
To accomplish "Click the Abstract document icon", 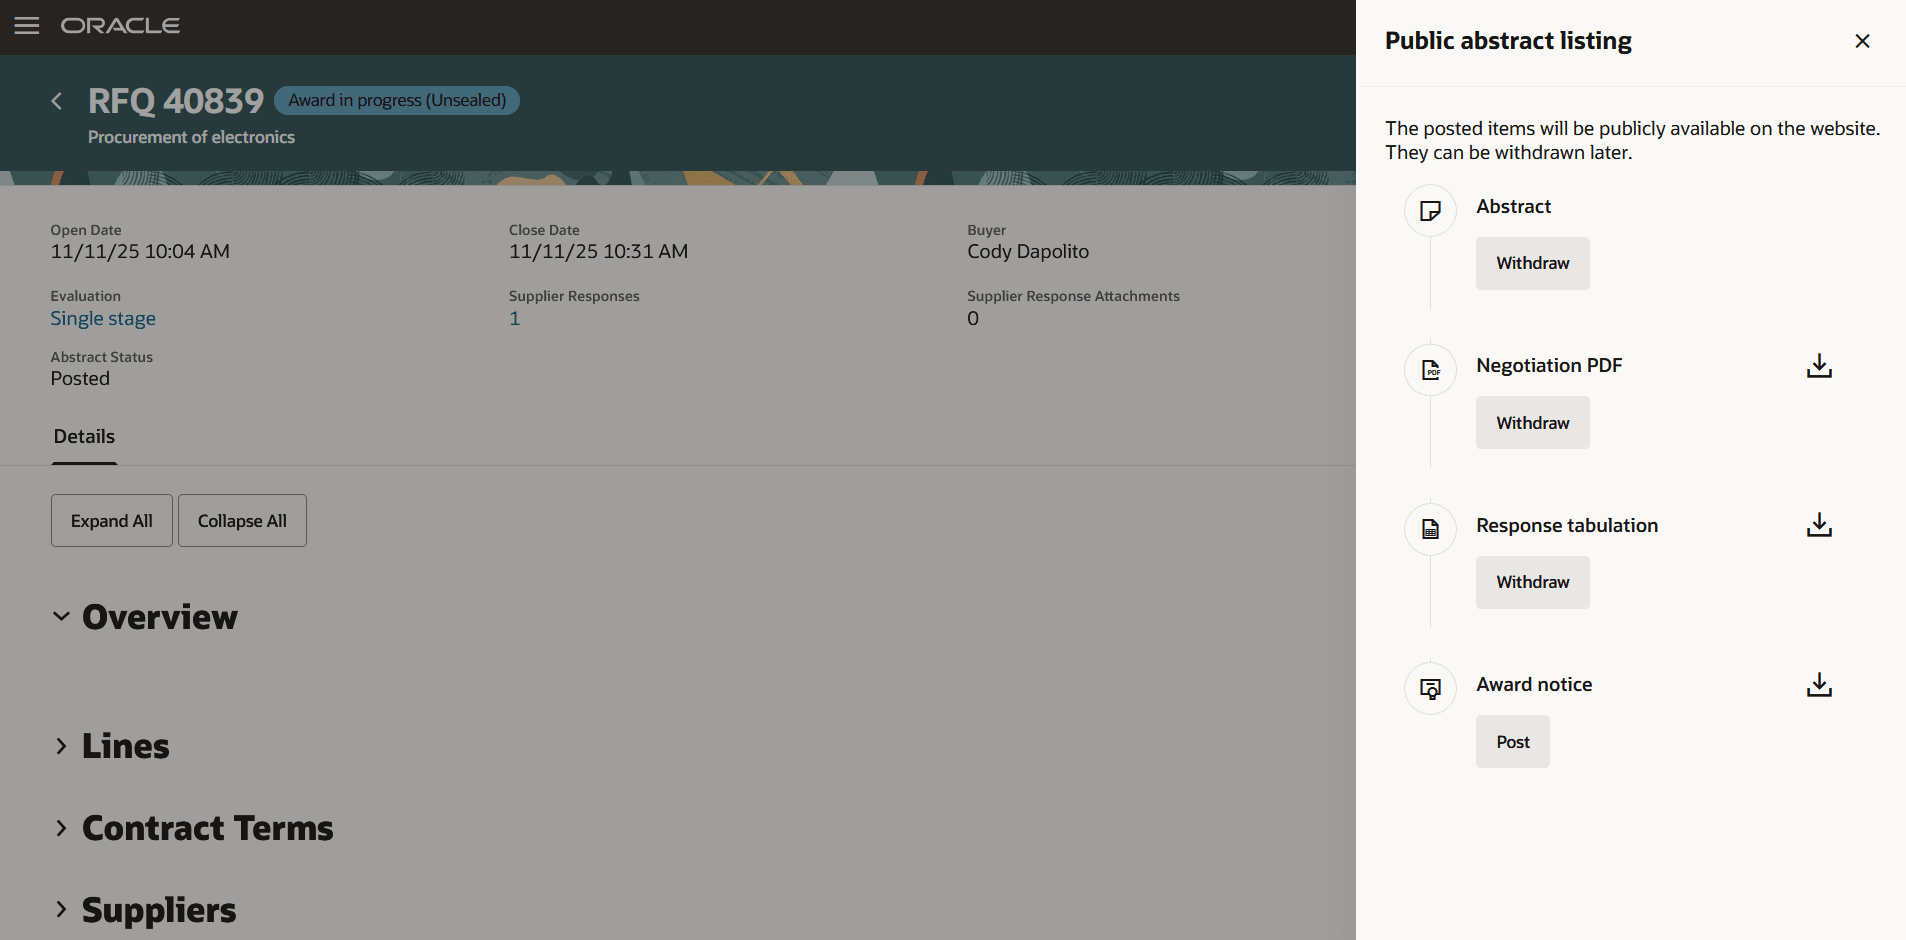I will pyautogui.click(x=1429, y=210).
